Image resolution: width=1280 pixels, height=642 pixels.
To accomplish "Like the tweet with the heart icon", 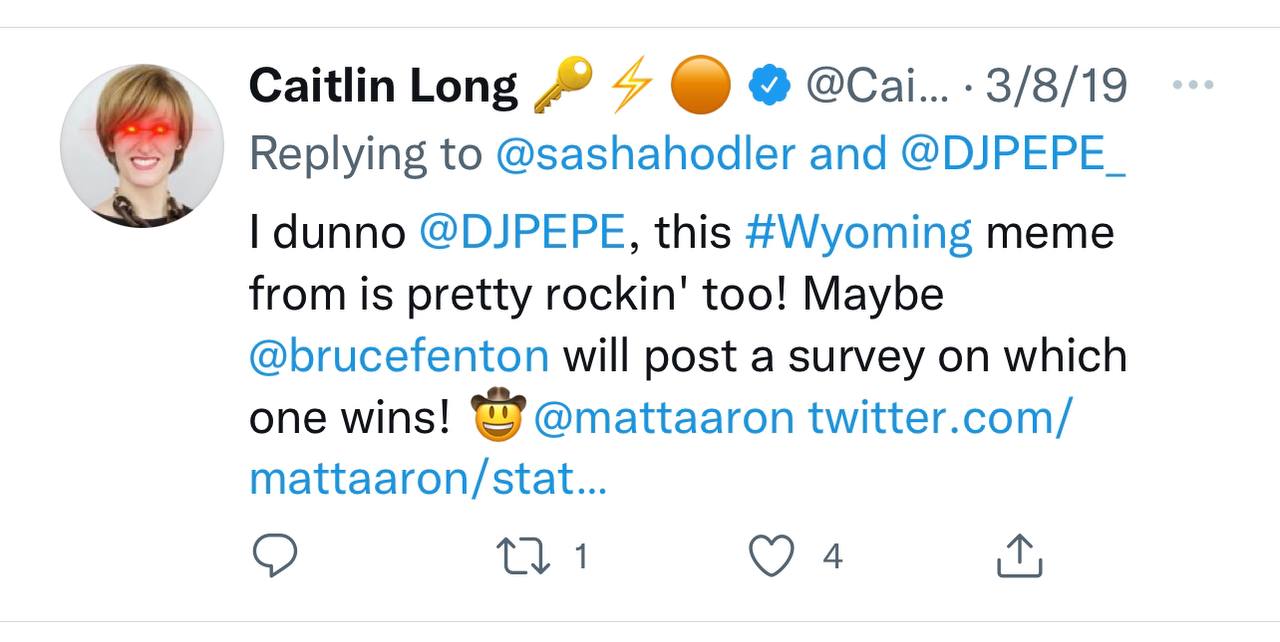I will (x=771, y=556).
